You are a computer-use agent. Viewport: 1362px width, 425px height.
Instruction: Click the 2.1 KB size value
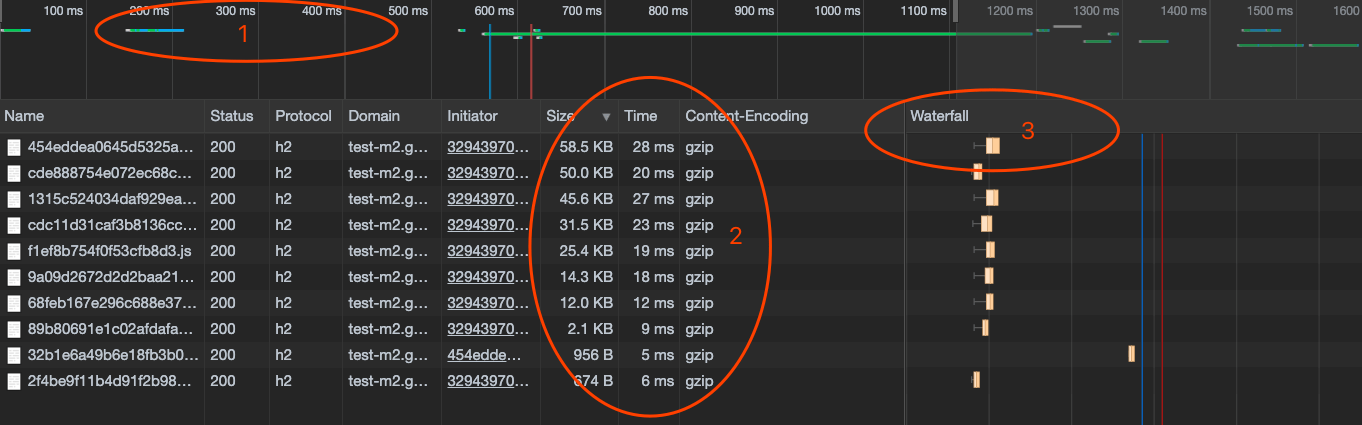591,329
